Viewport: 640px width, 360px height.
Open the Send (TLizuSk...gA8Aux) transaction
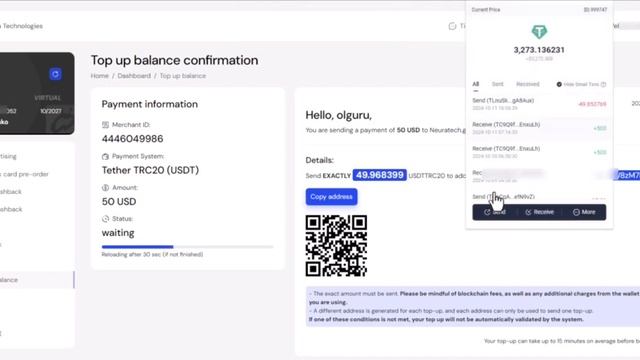point(539,104)
